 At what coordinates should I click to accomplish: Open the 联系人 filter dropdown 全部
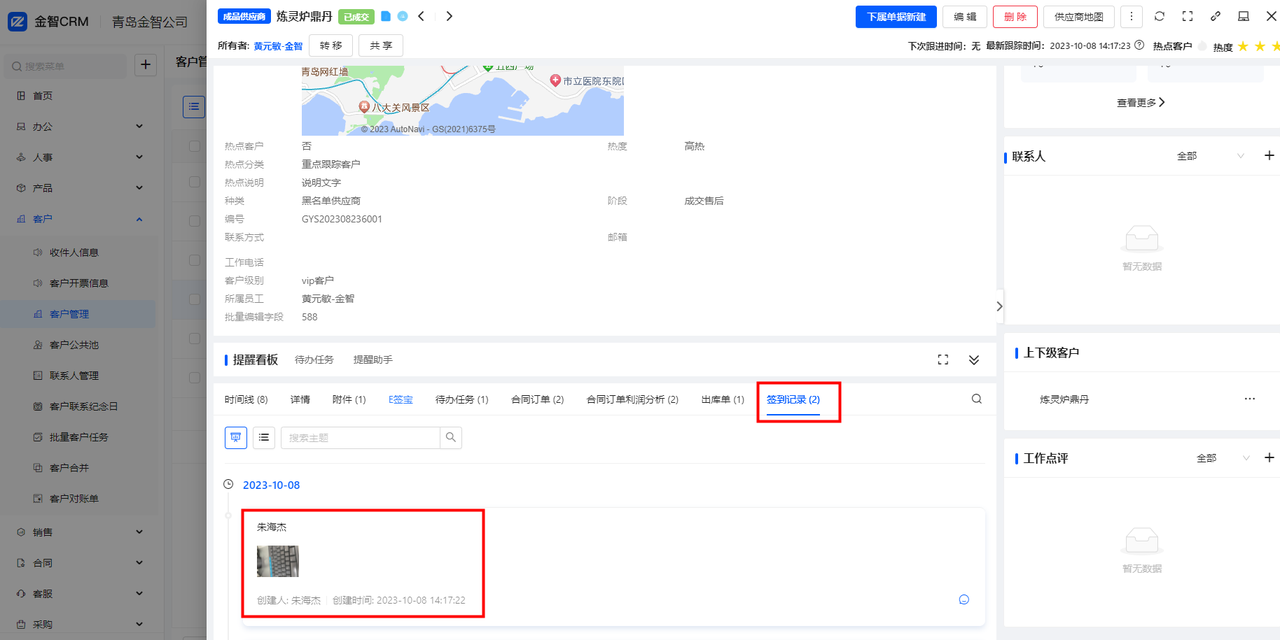coord(1210,156)
